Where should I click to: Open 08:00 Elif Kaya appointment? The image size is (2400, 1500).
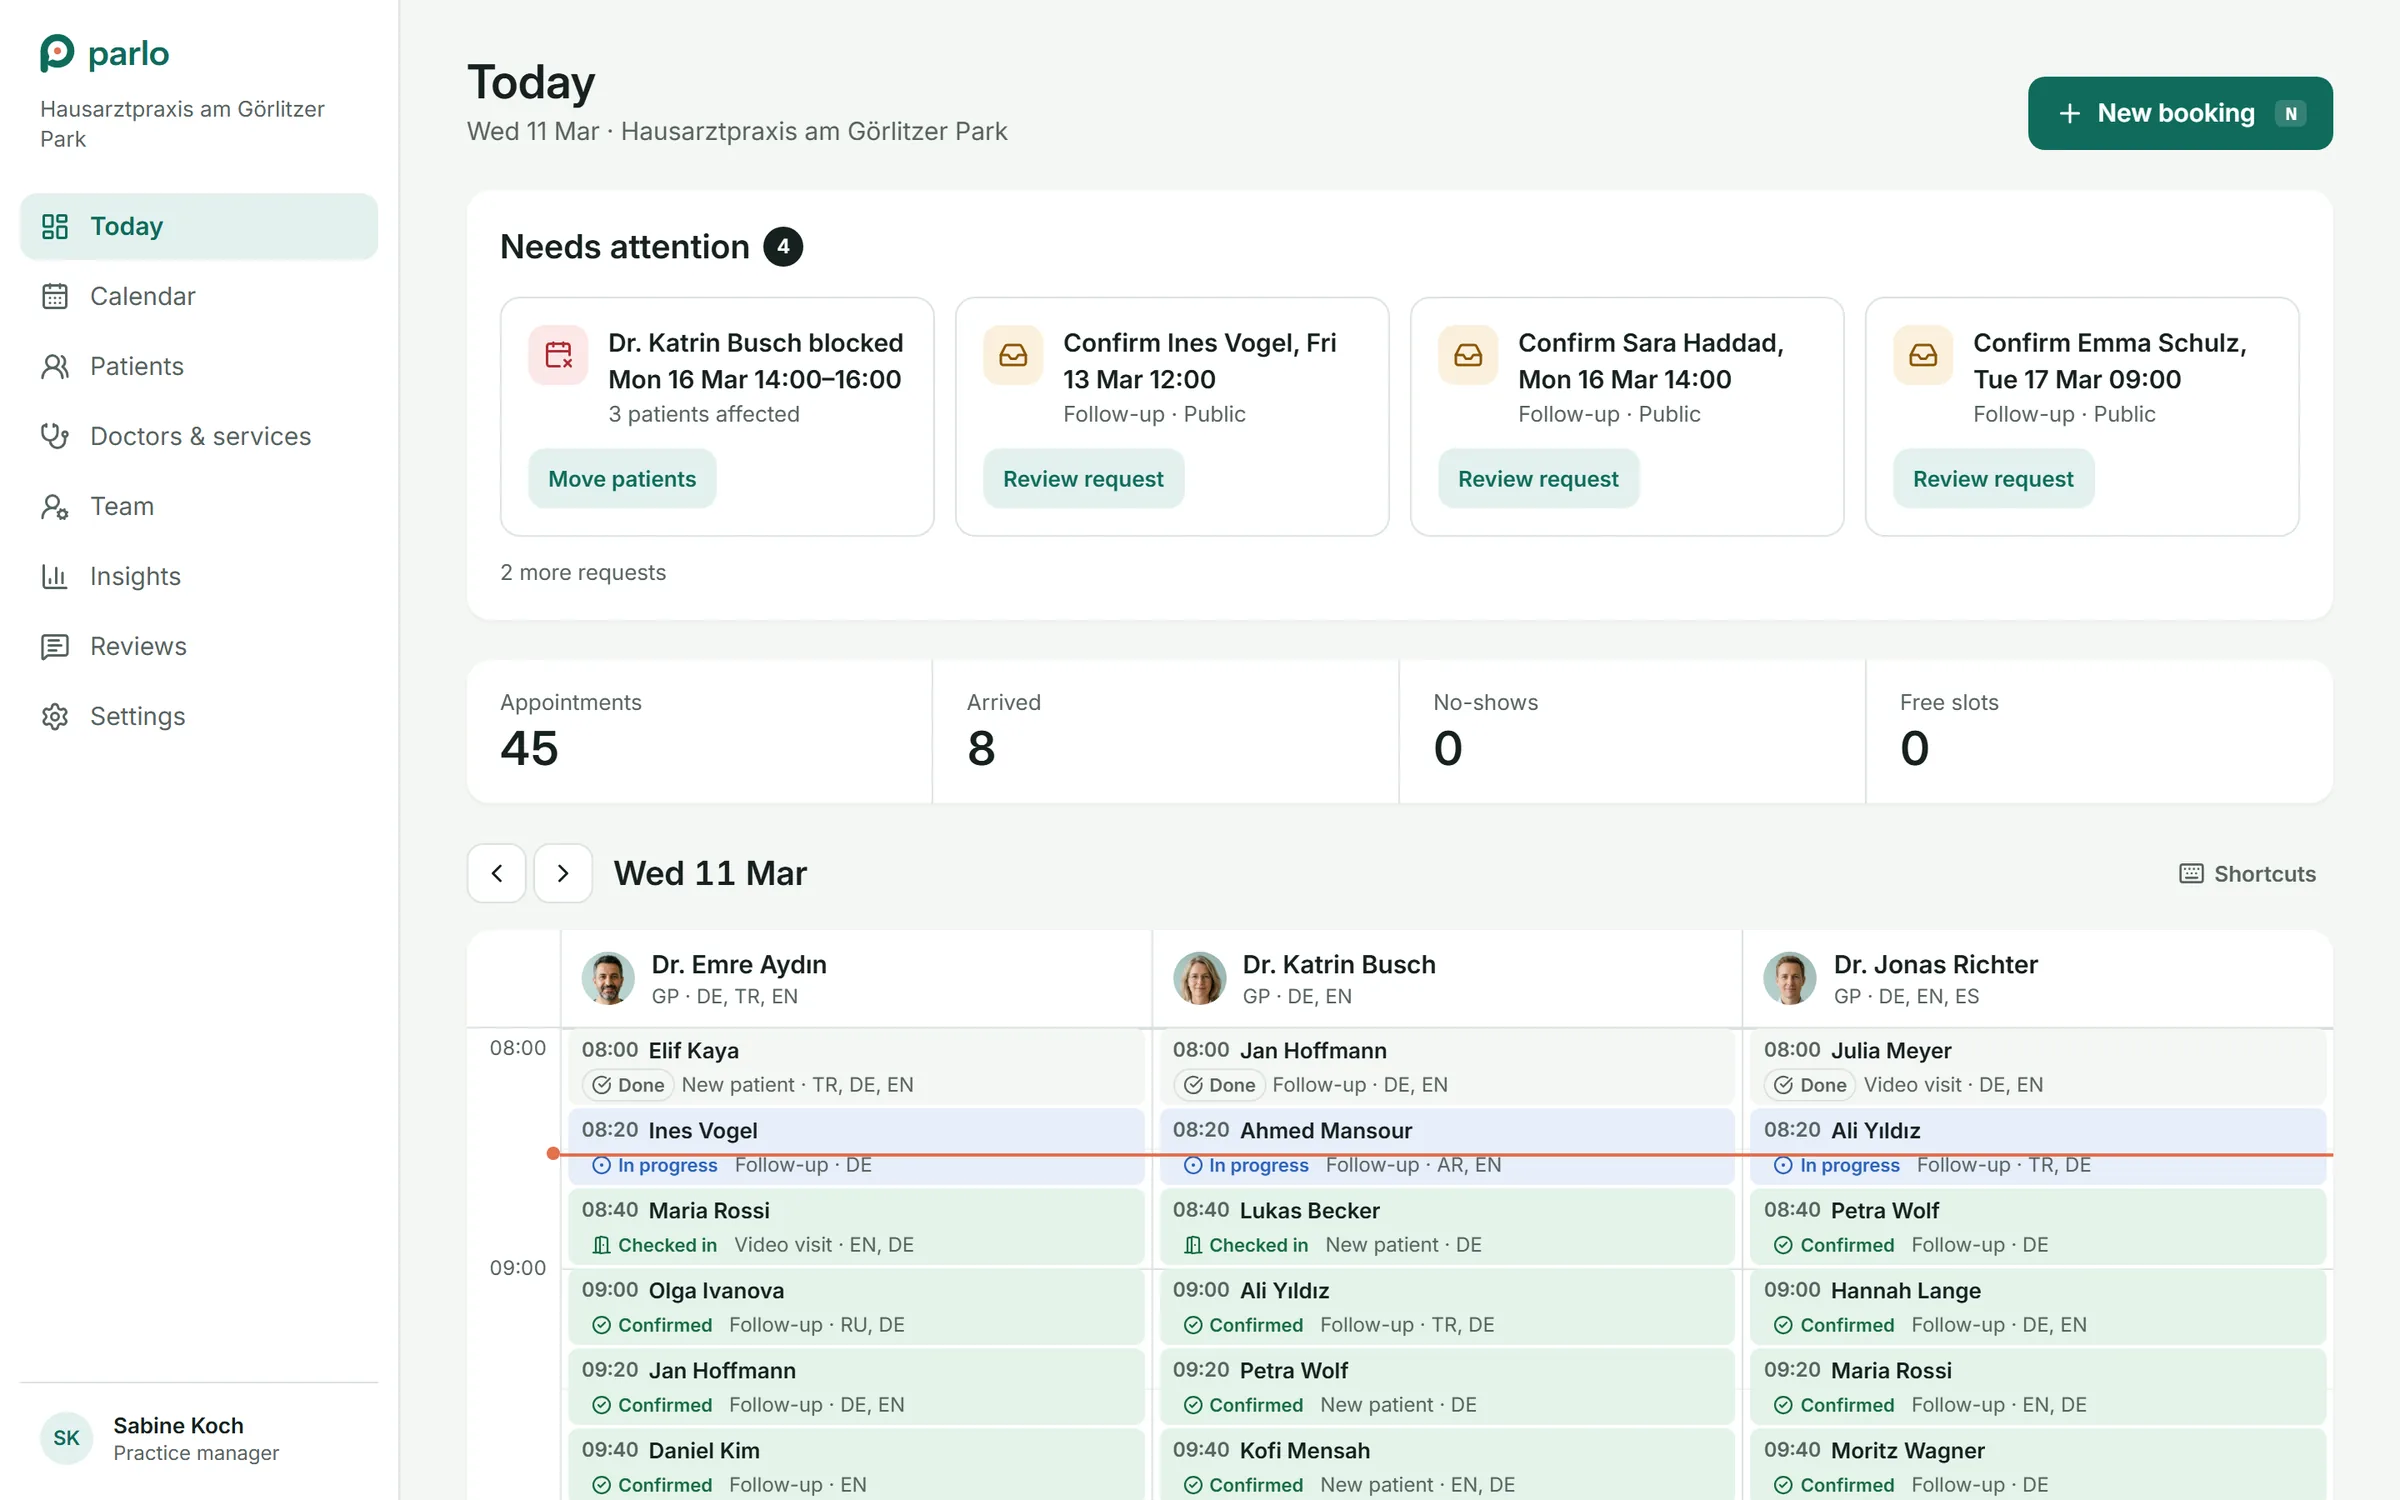[856, 1067]
